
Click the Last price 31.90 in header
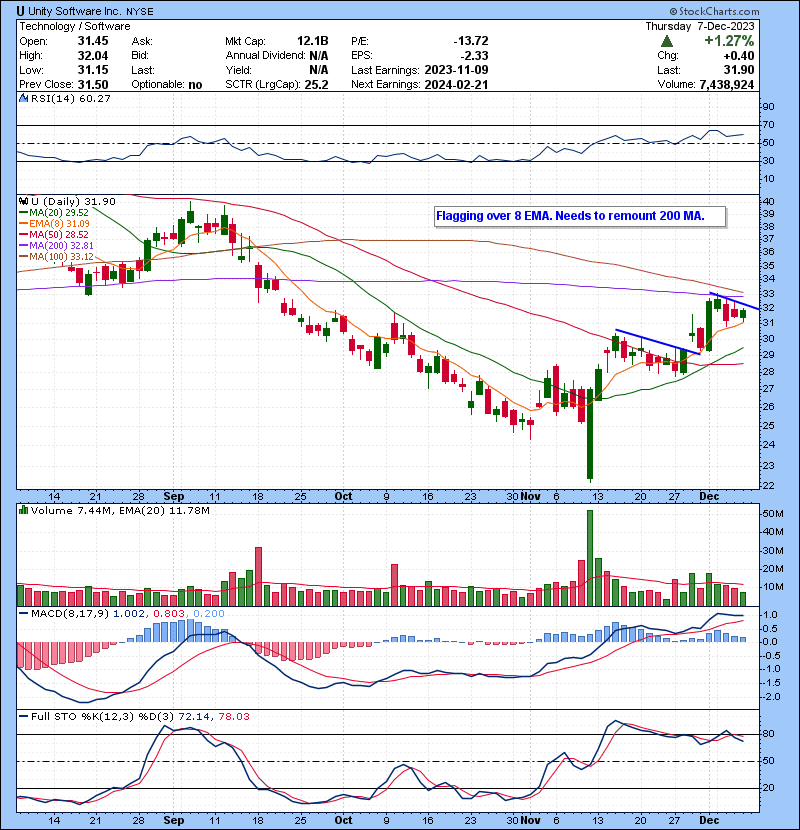click(740, 70)
